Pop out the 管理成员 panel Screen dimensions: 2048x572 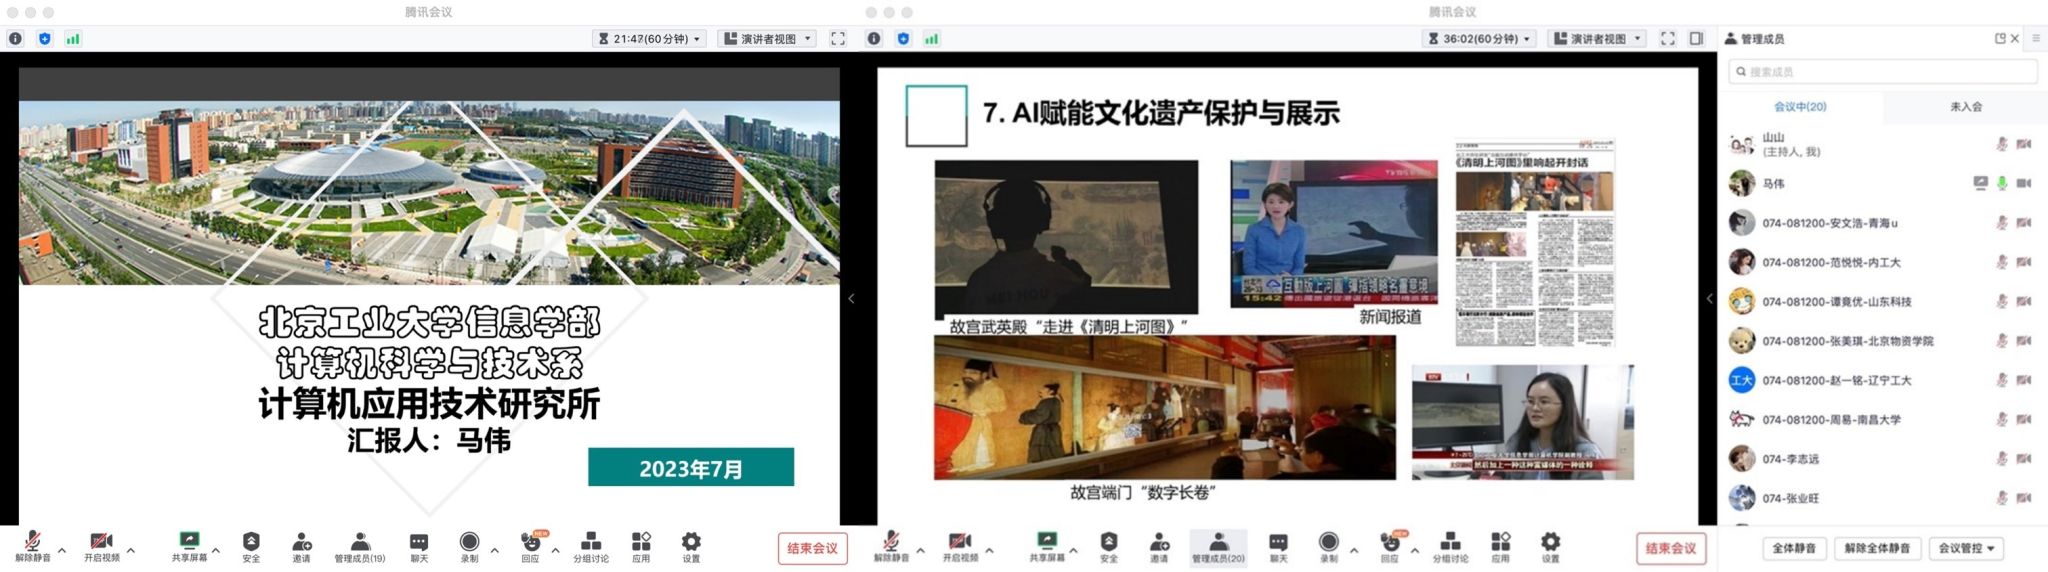(2000, 38)
